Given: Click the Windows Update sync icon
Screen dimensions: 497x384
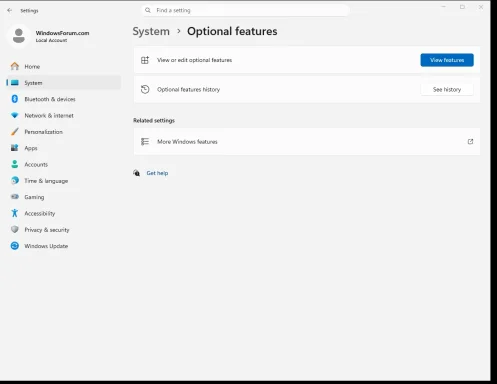Looking at the screenshot, I should pos(15,246).
